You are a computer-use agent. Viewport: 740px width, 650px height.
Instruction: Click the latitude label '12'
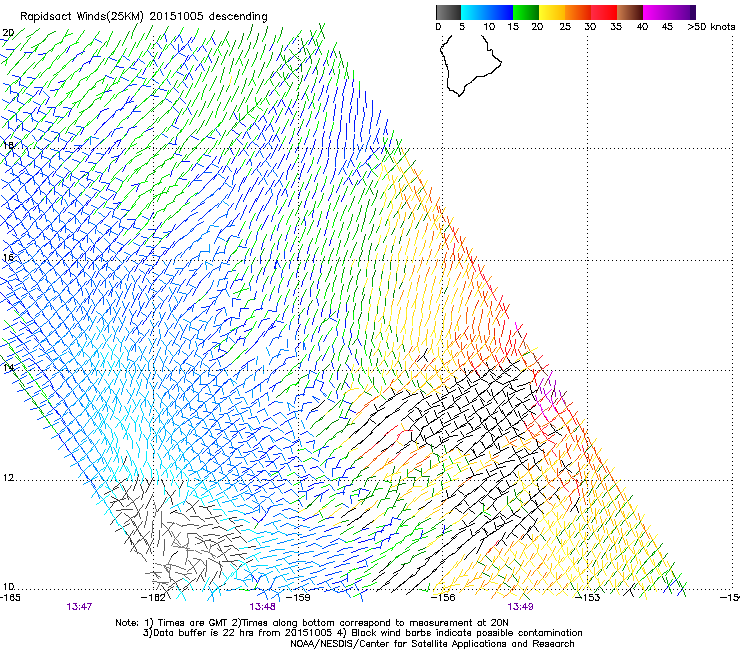click(x=8, y=478)
